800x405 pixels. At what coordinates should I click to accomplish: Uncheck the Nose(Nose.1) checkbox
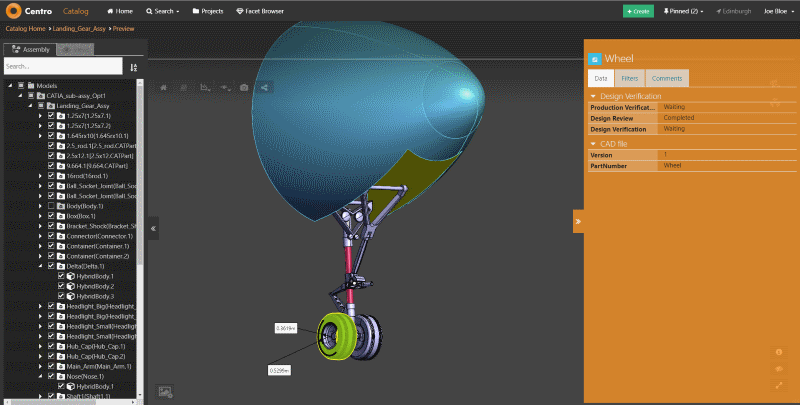(x=51, y=376)
